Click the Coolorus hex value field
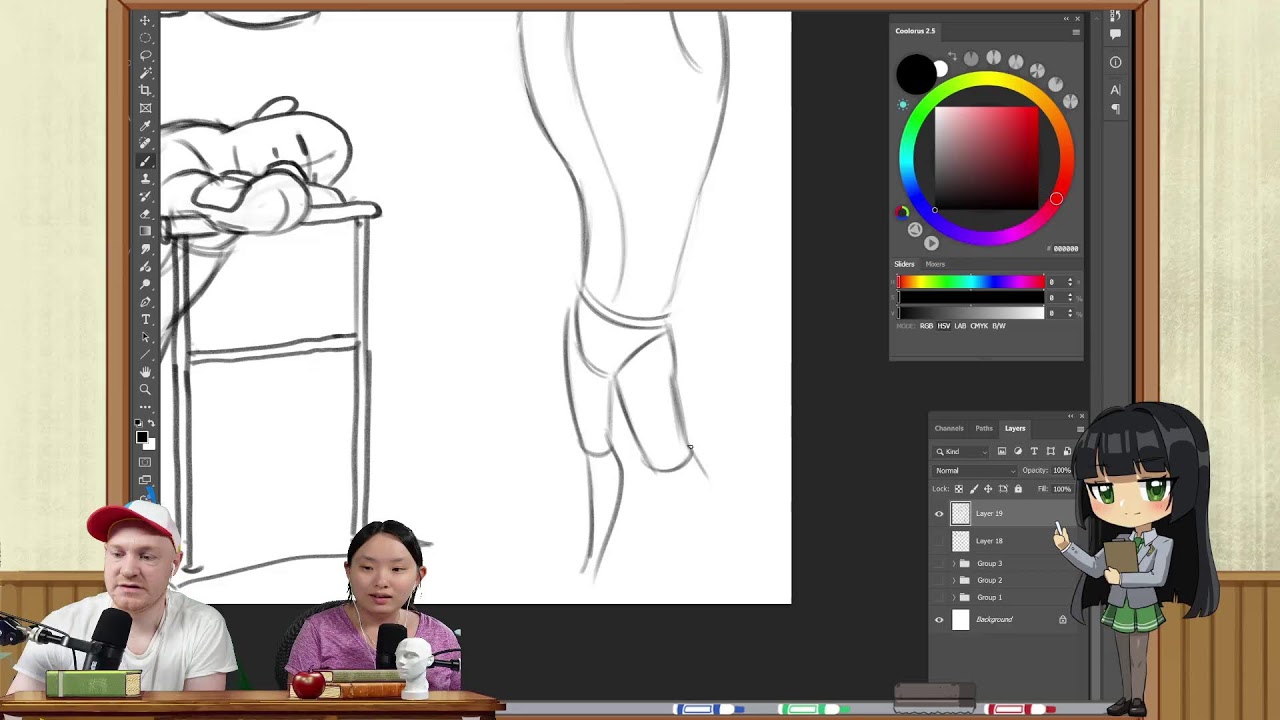The image size is (1280, 720). [1065, 248]
